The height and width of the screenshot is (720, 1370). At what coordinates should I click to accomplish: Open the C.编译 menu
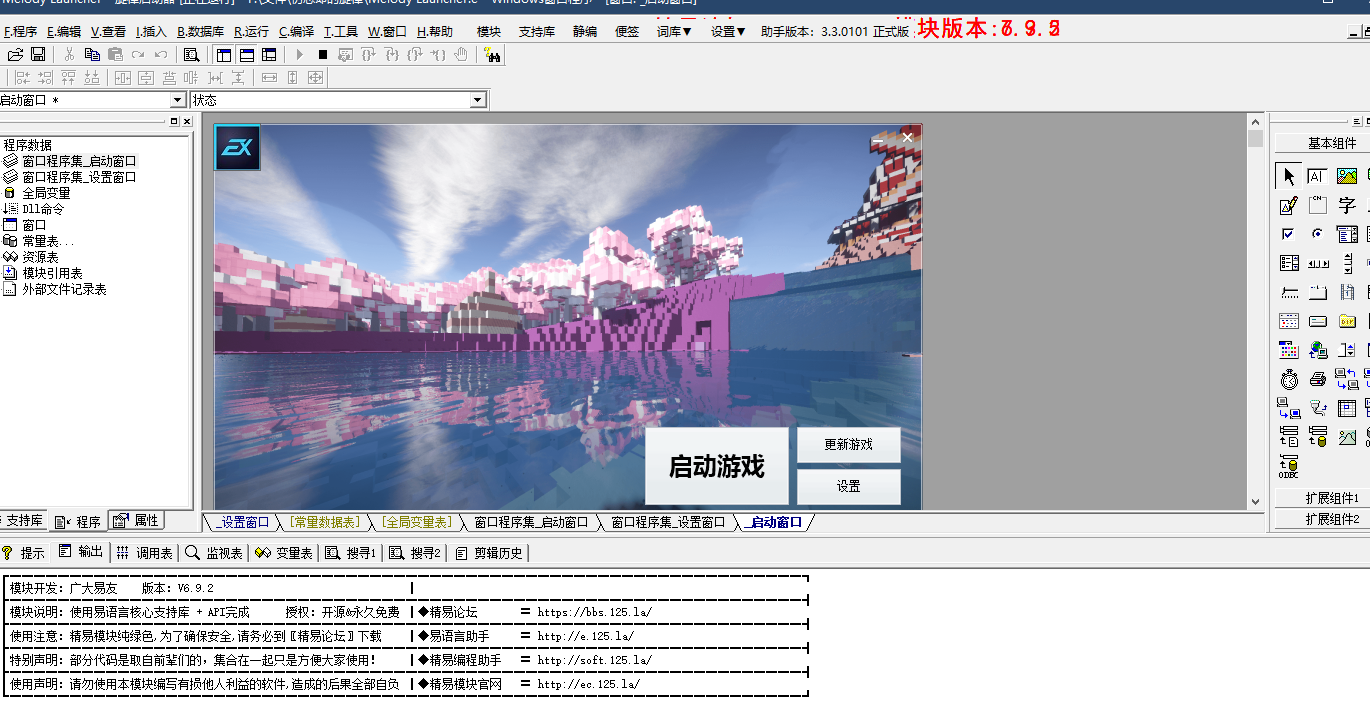click(x=296, y=31)
